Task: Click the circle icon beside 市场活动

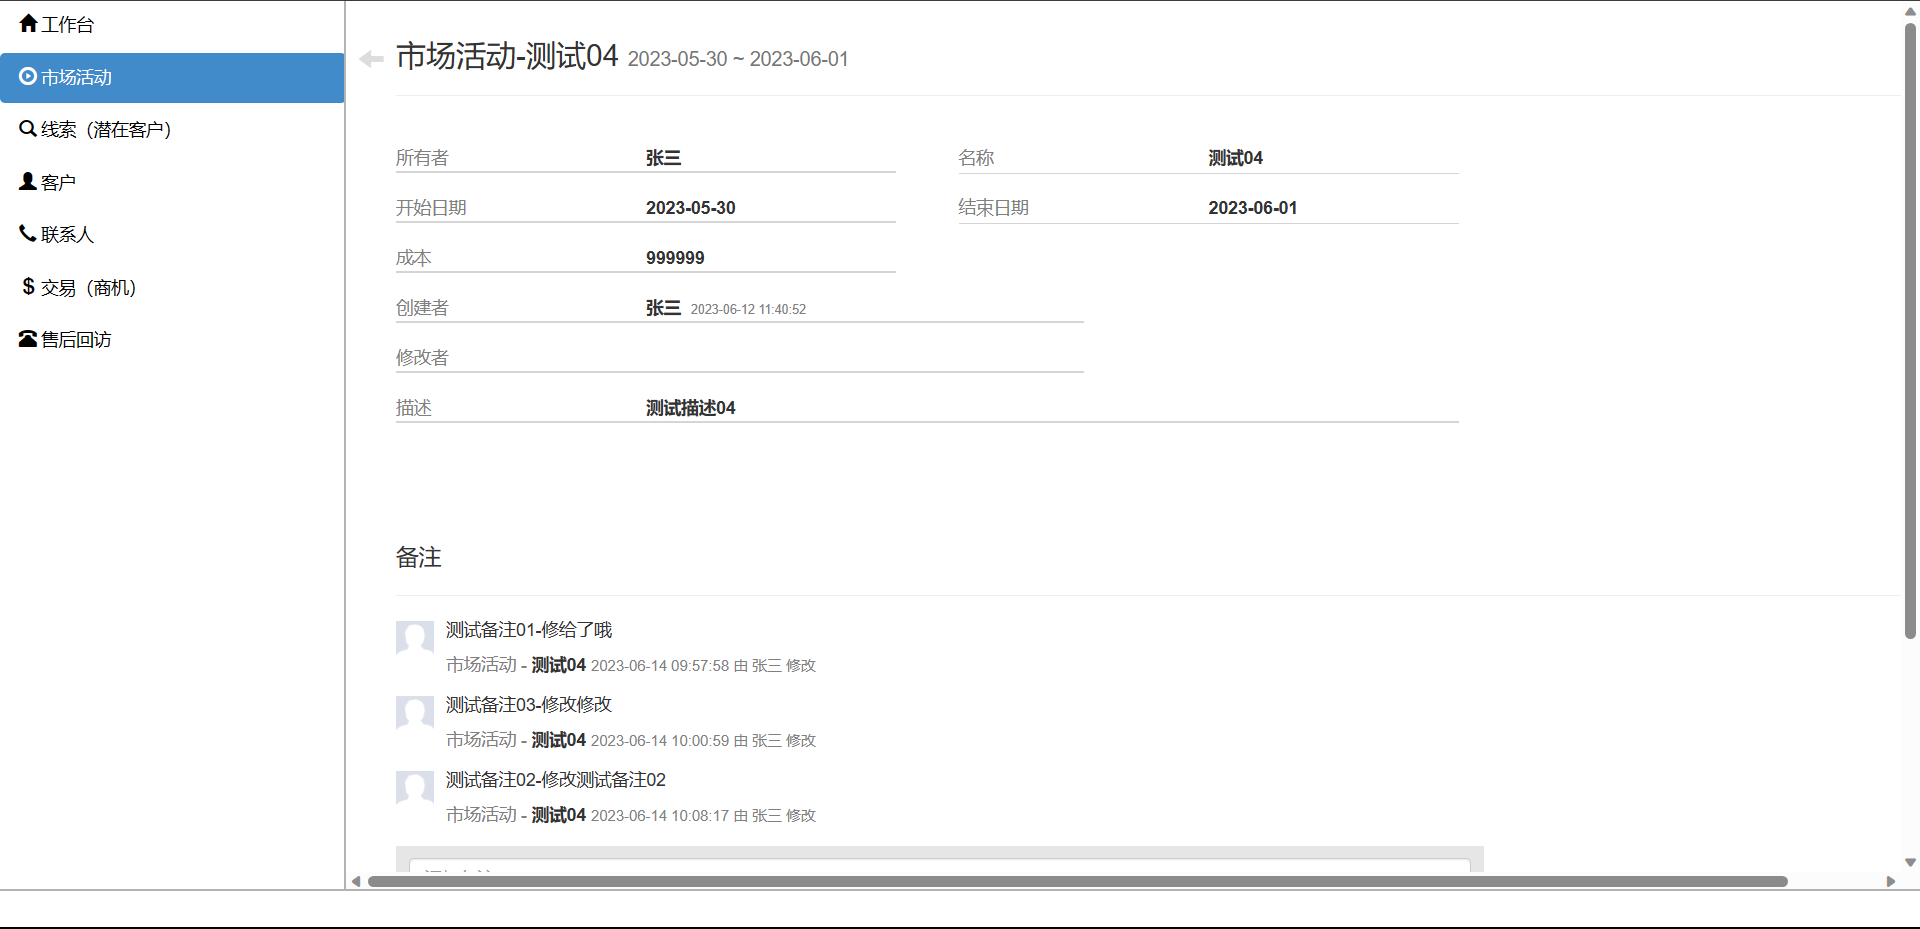Action: (28, 76)
